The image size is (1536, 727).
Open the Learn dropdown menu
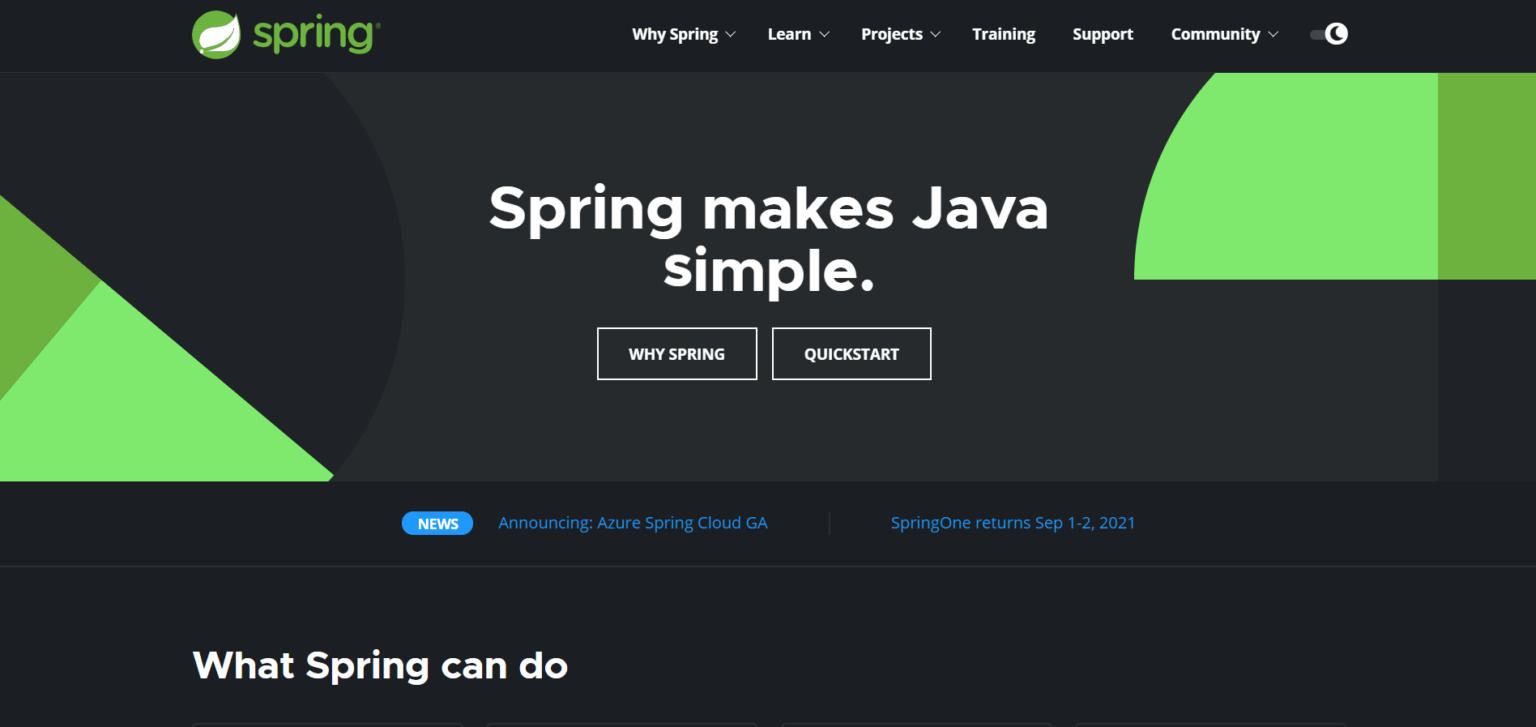[797, 34]
